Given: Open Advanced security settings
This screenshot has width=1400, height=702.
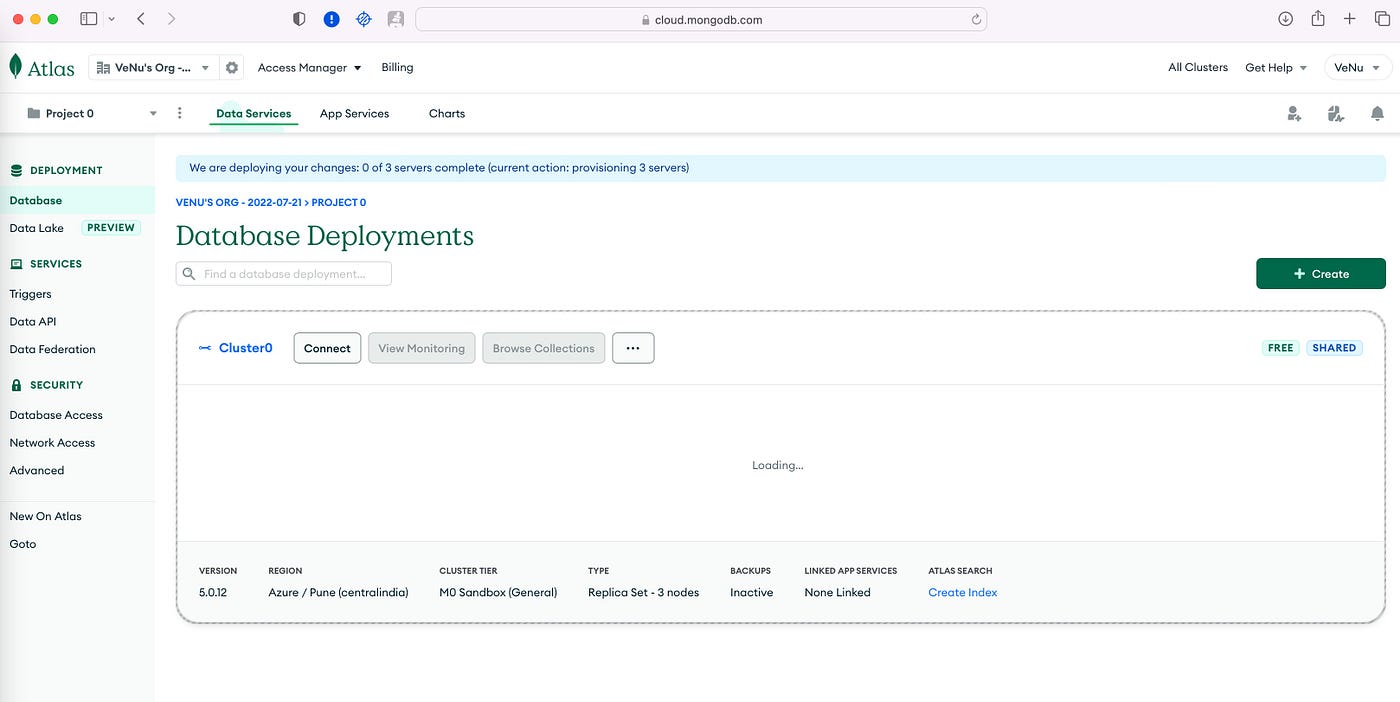Looking at the screenshot, I should 37,471.
